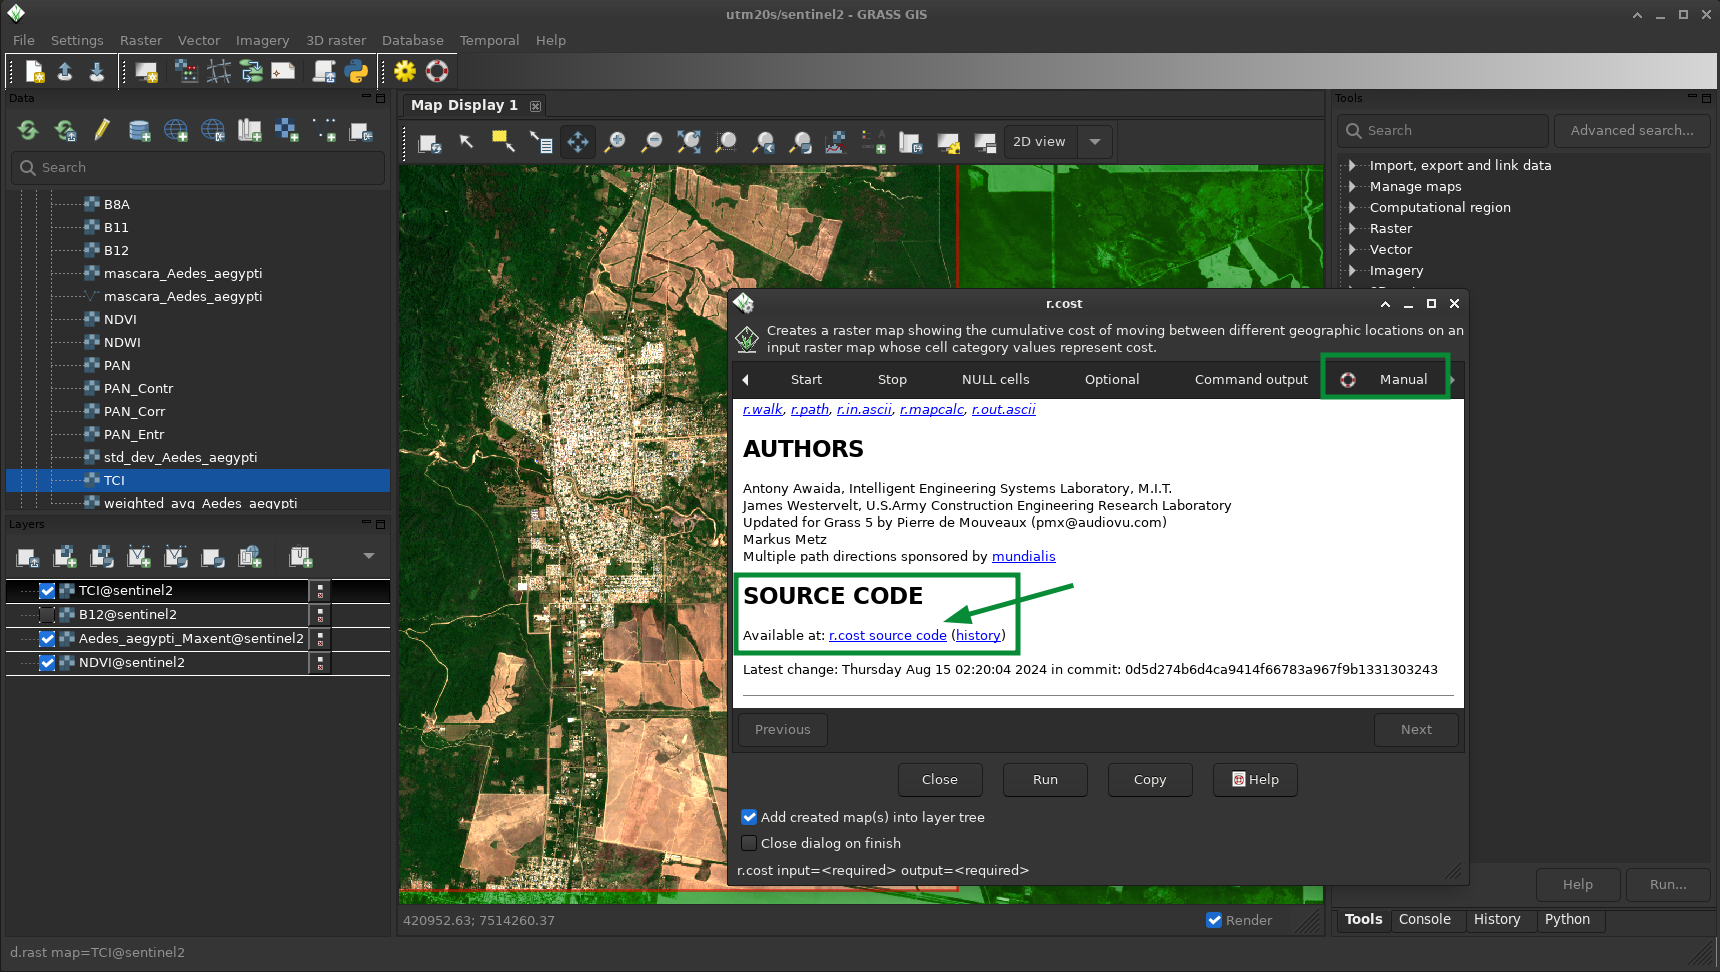
Task: Open the 2D view dropdown
Action: click(1095, 142)
